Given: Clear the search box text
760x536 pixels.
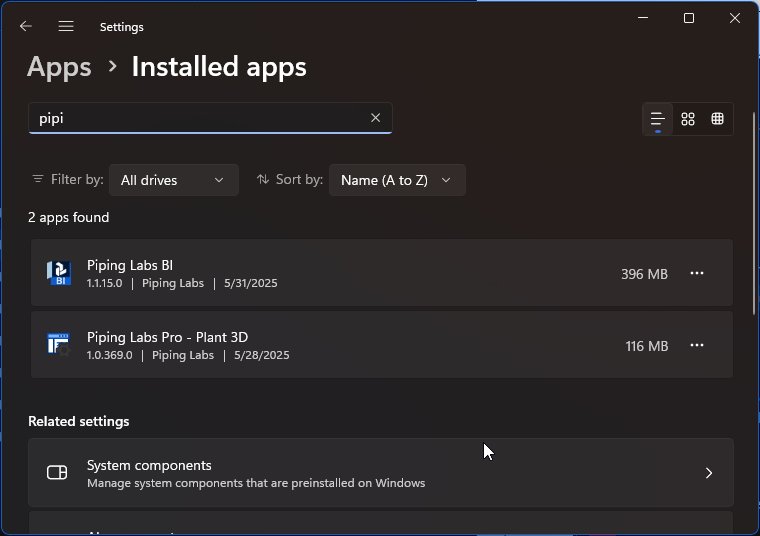Looking at the screenshot, I should 375,118.
